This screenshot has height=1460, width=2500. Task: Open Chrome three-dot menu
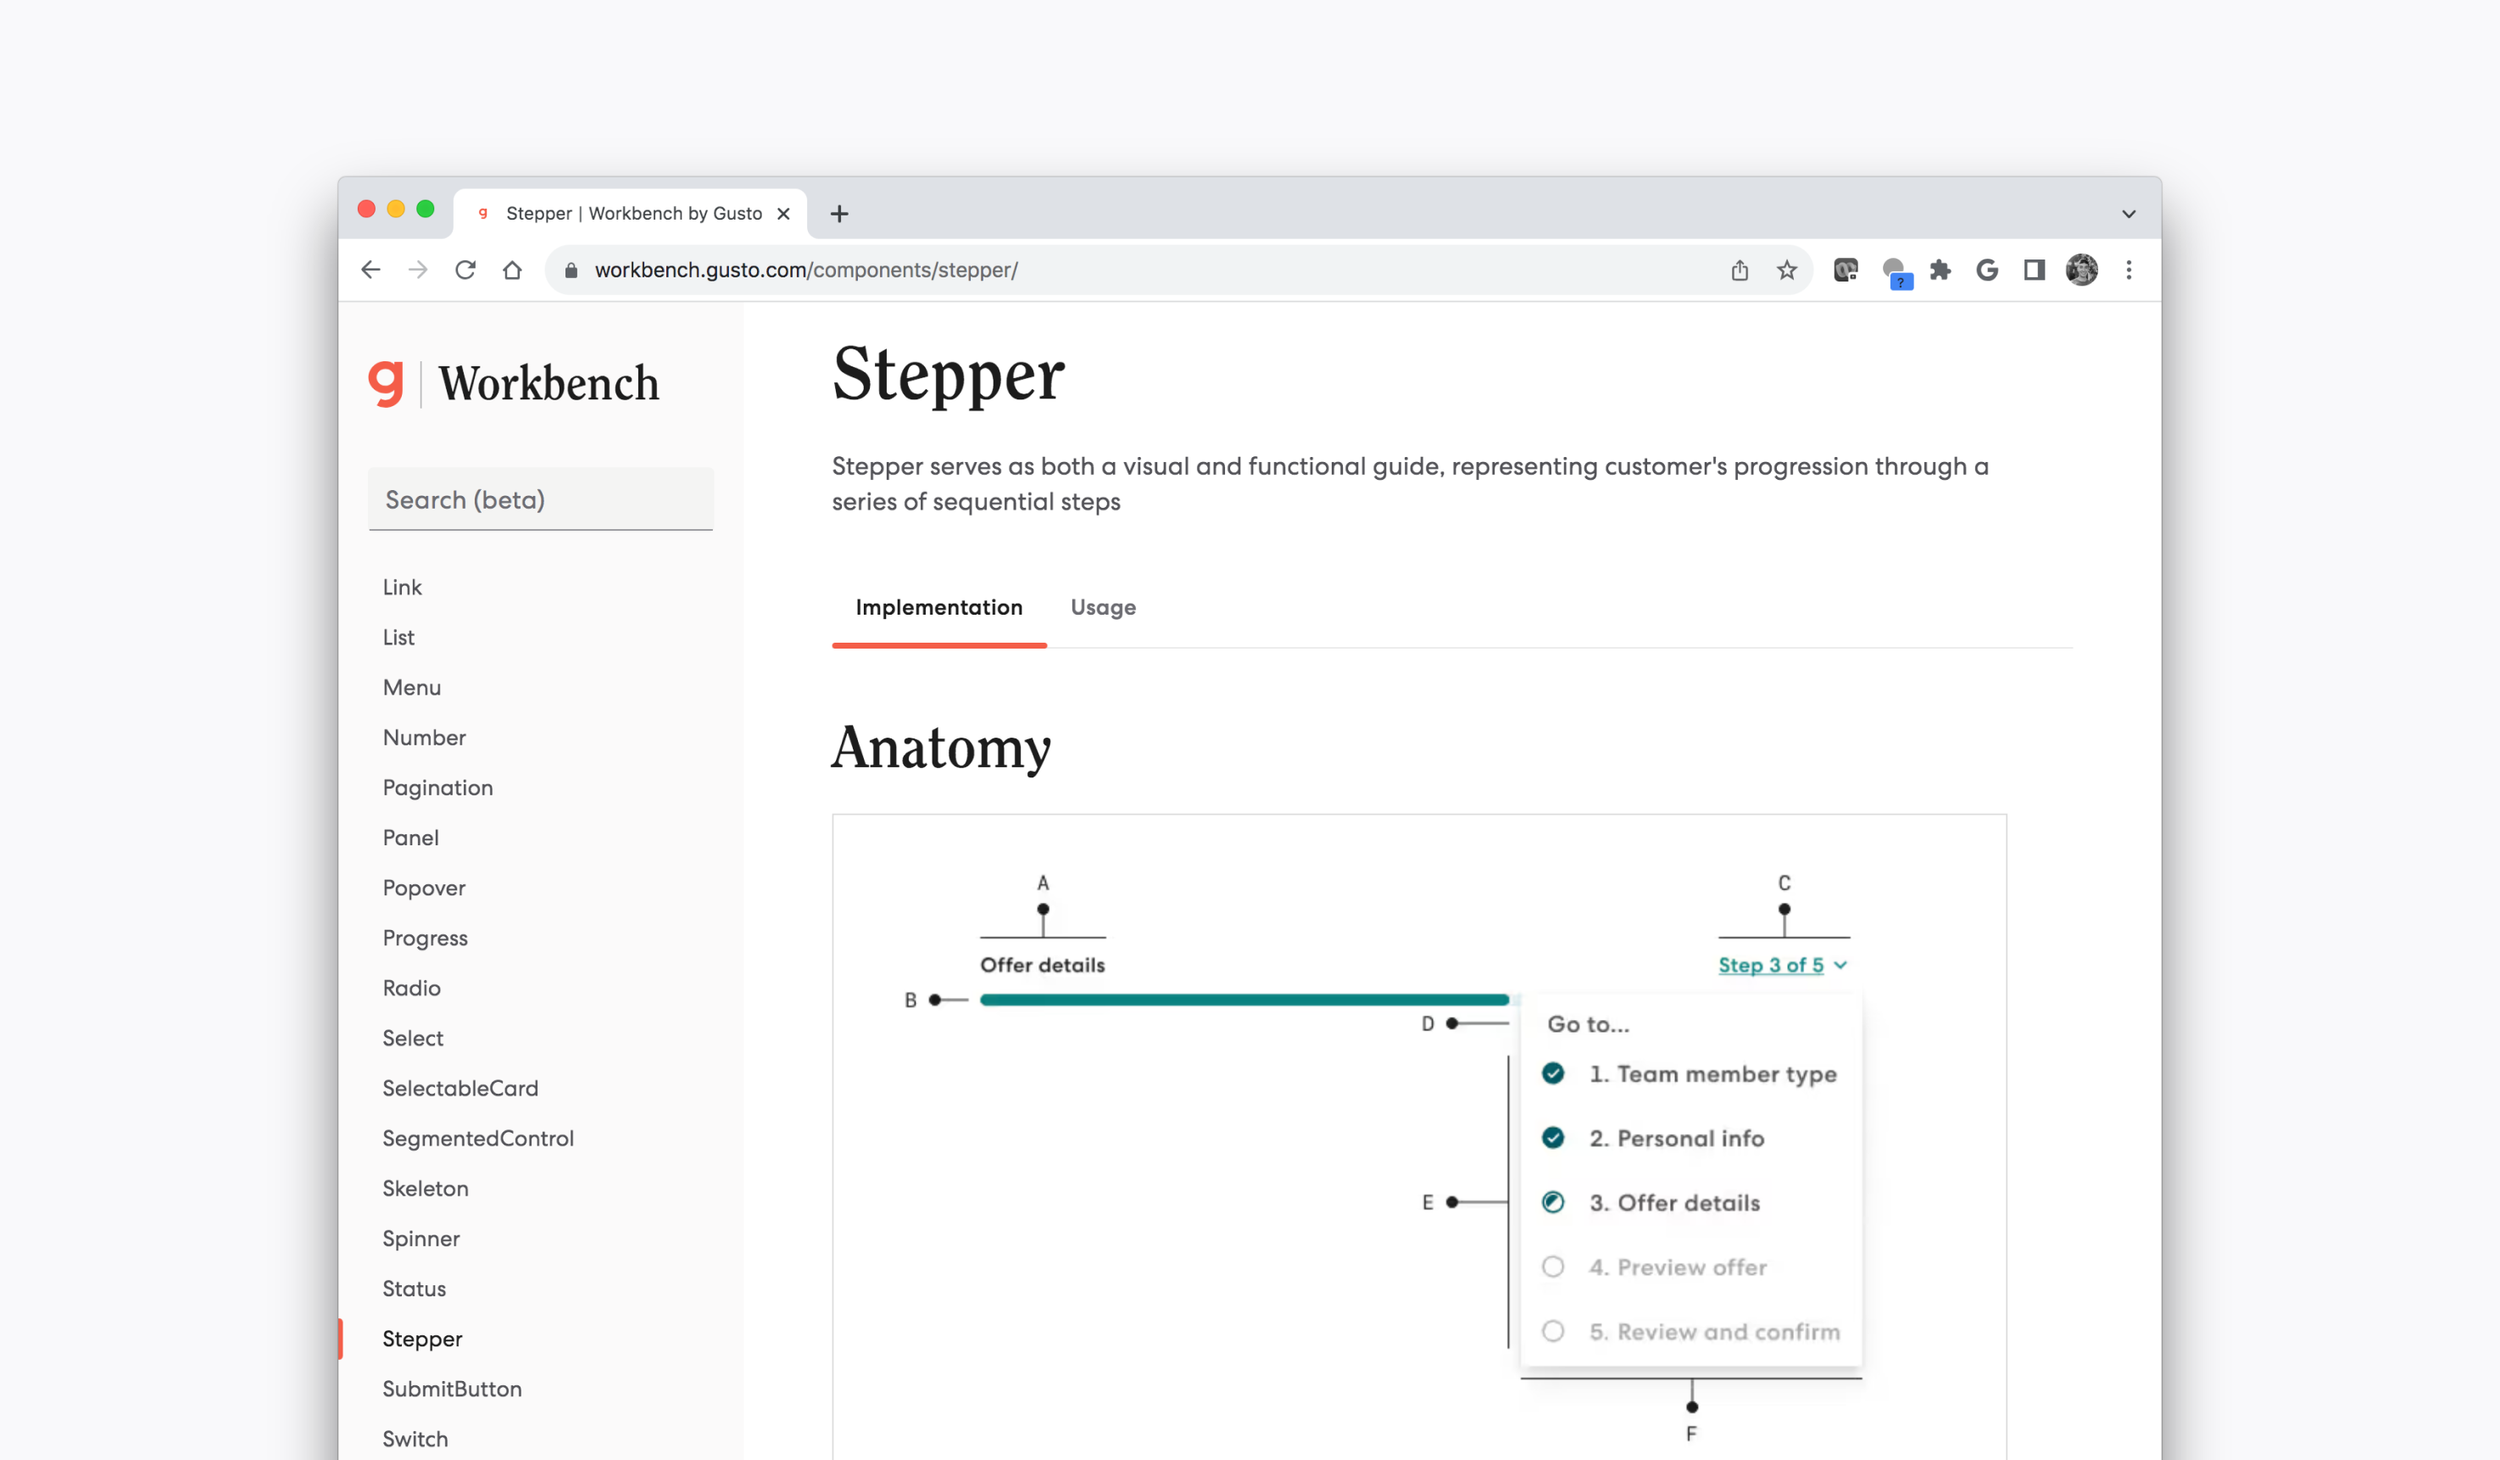2129,270
